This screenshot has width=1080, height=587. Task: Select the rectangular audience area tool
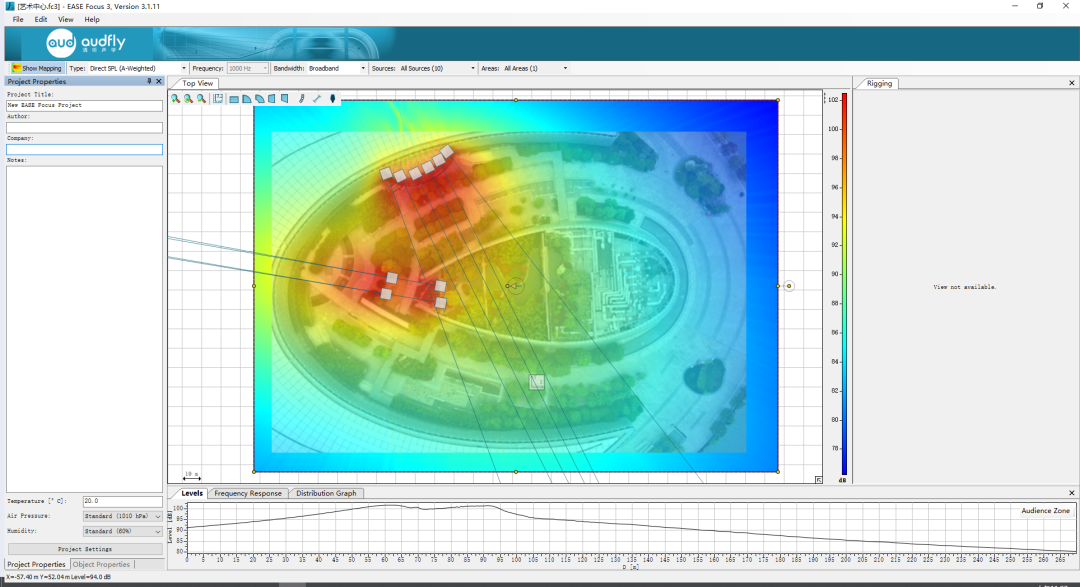234,99
